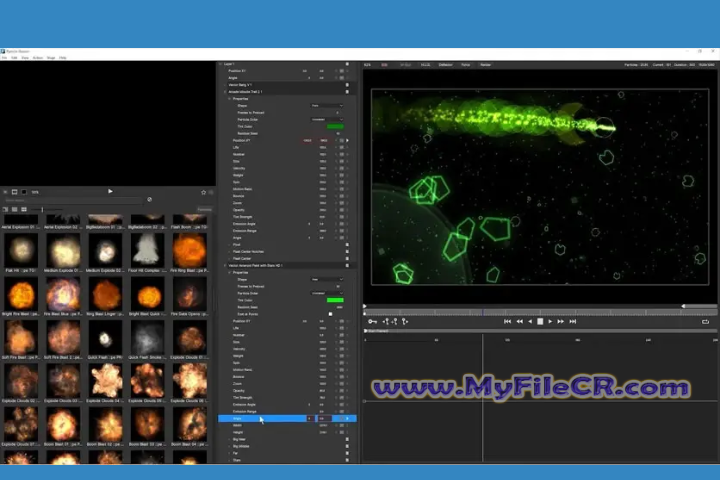720x480 pixels.
Task: Expand the Arcade Missile Trail 2 1 emitter row
Action: click(x=225, y=91)
